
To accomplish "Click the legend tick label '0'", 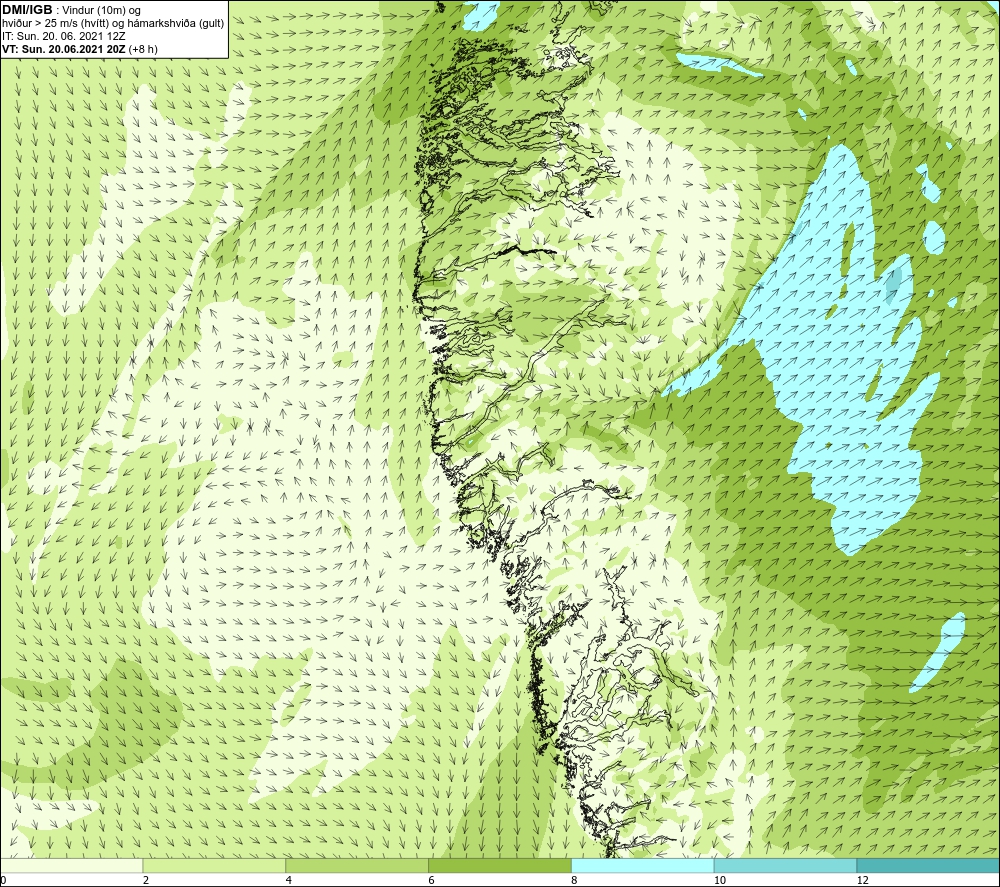I will [4, 881].
